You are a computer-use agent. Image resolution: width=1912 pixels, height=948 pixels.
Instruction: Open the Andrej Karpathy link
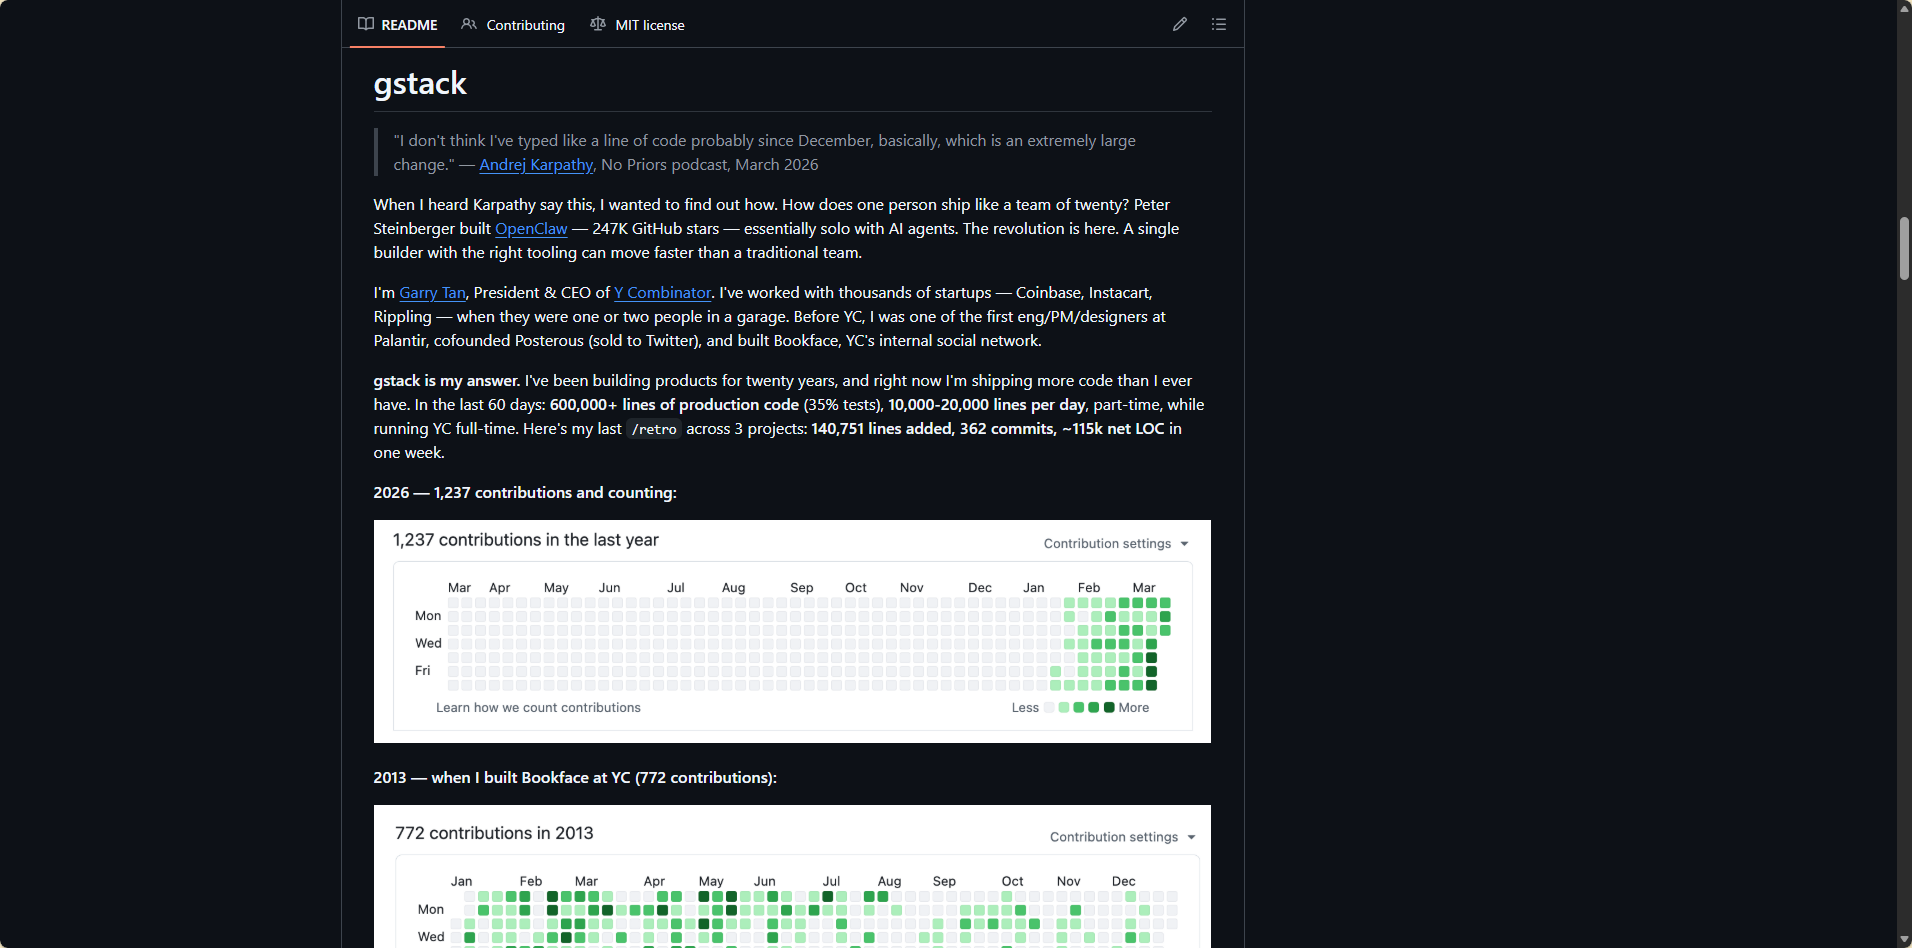pos(536,165)
